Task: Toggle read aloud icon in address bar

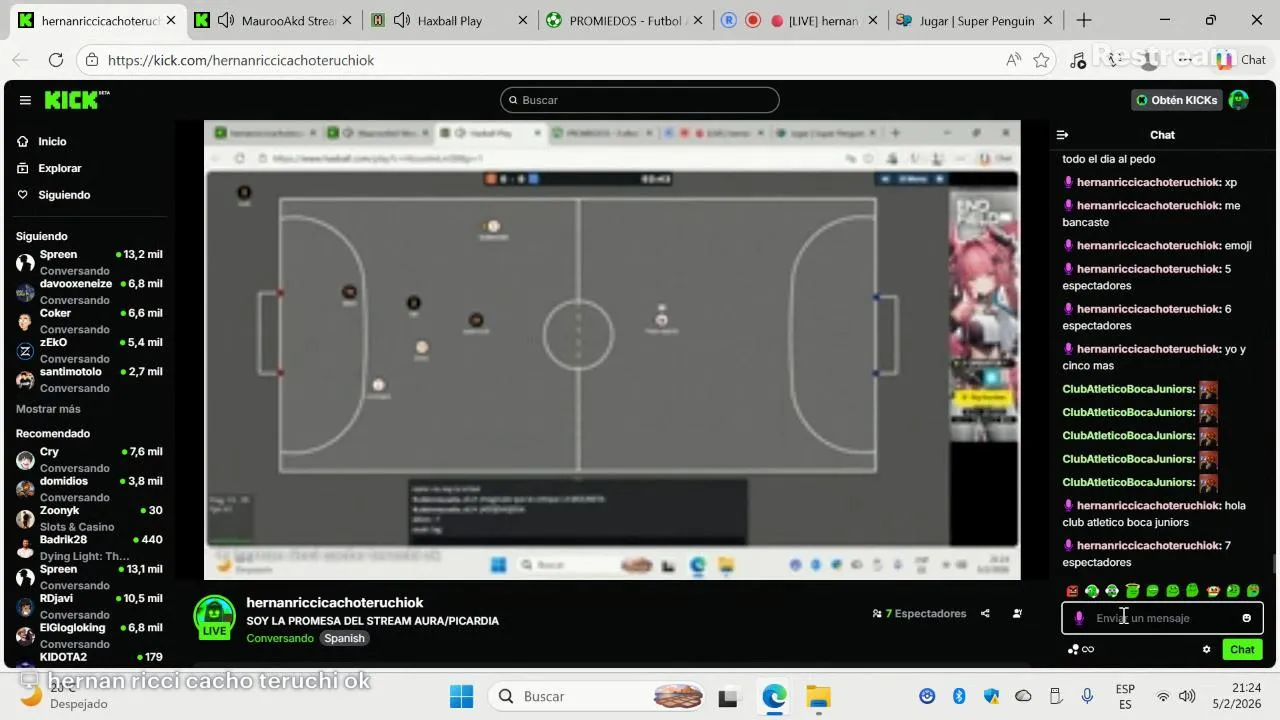Action: (1014, 60)
